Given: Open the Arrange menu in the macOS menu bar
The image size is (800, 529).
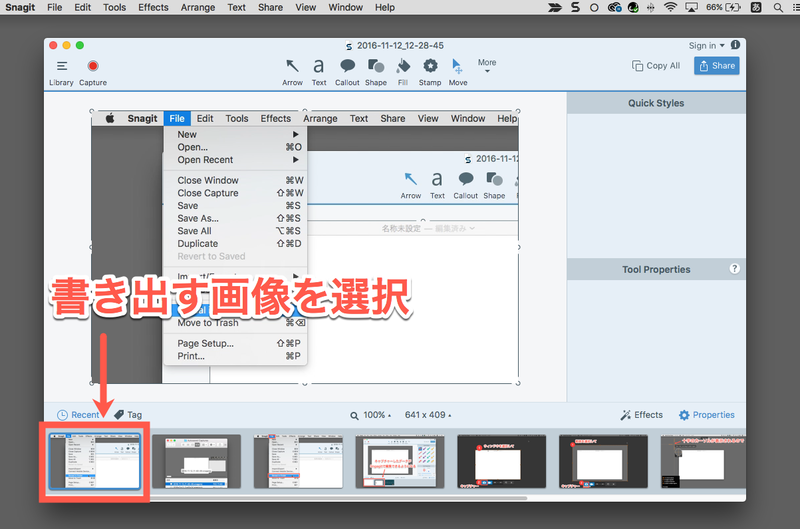Looking at the screenshot, I should click(x=198, y=7).
